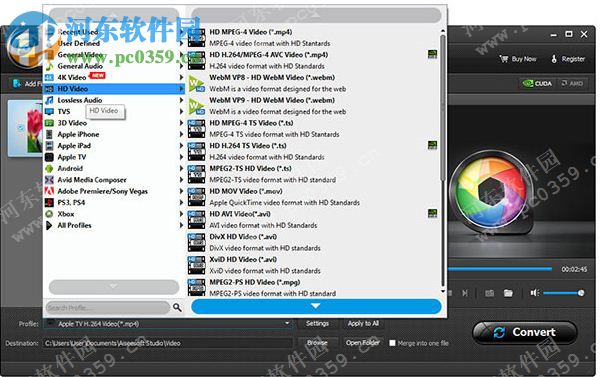Click the Android category icon
Image resolution: width=602 pixels, height=377 pixels.
49,168
